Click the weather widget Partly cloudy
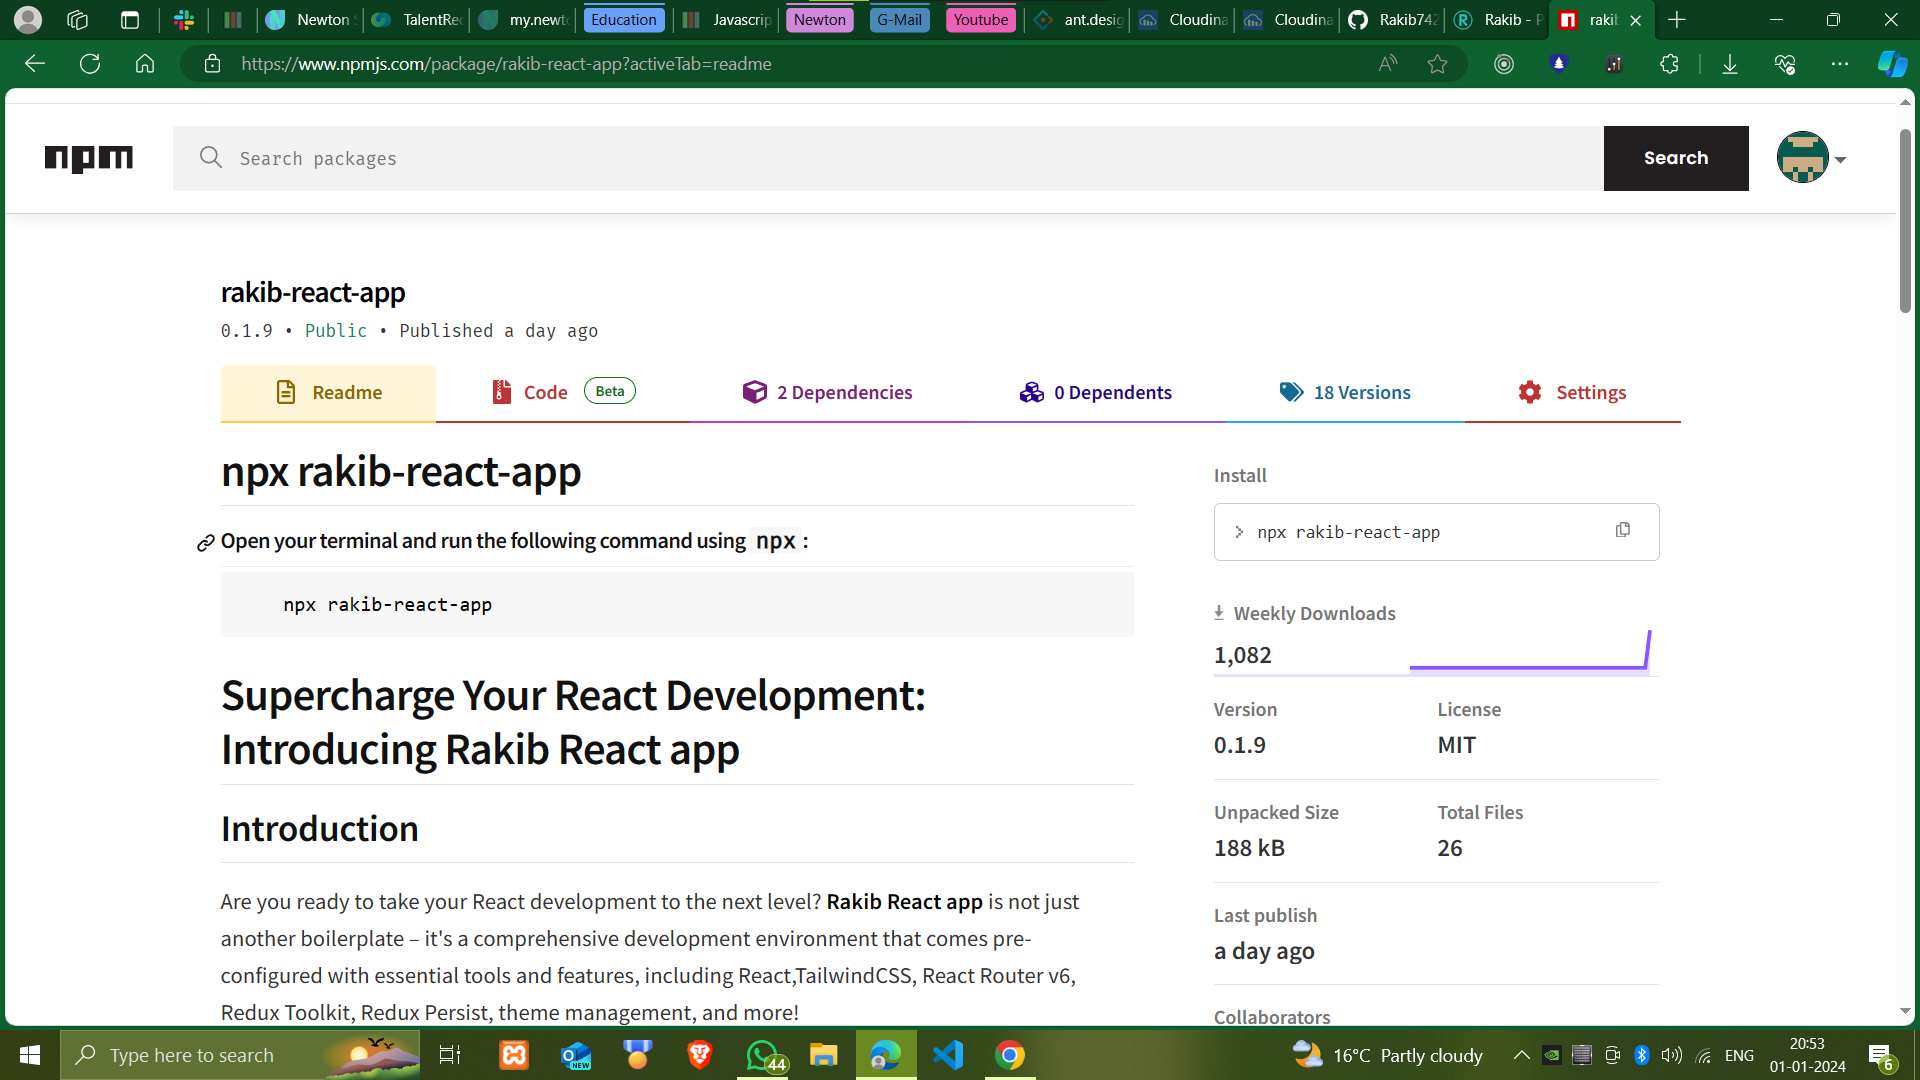Image resolution: width=1920 pixels, height=1080 pixels. pos(1389,1055)
